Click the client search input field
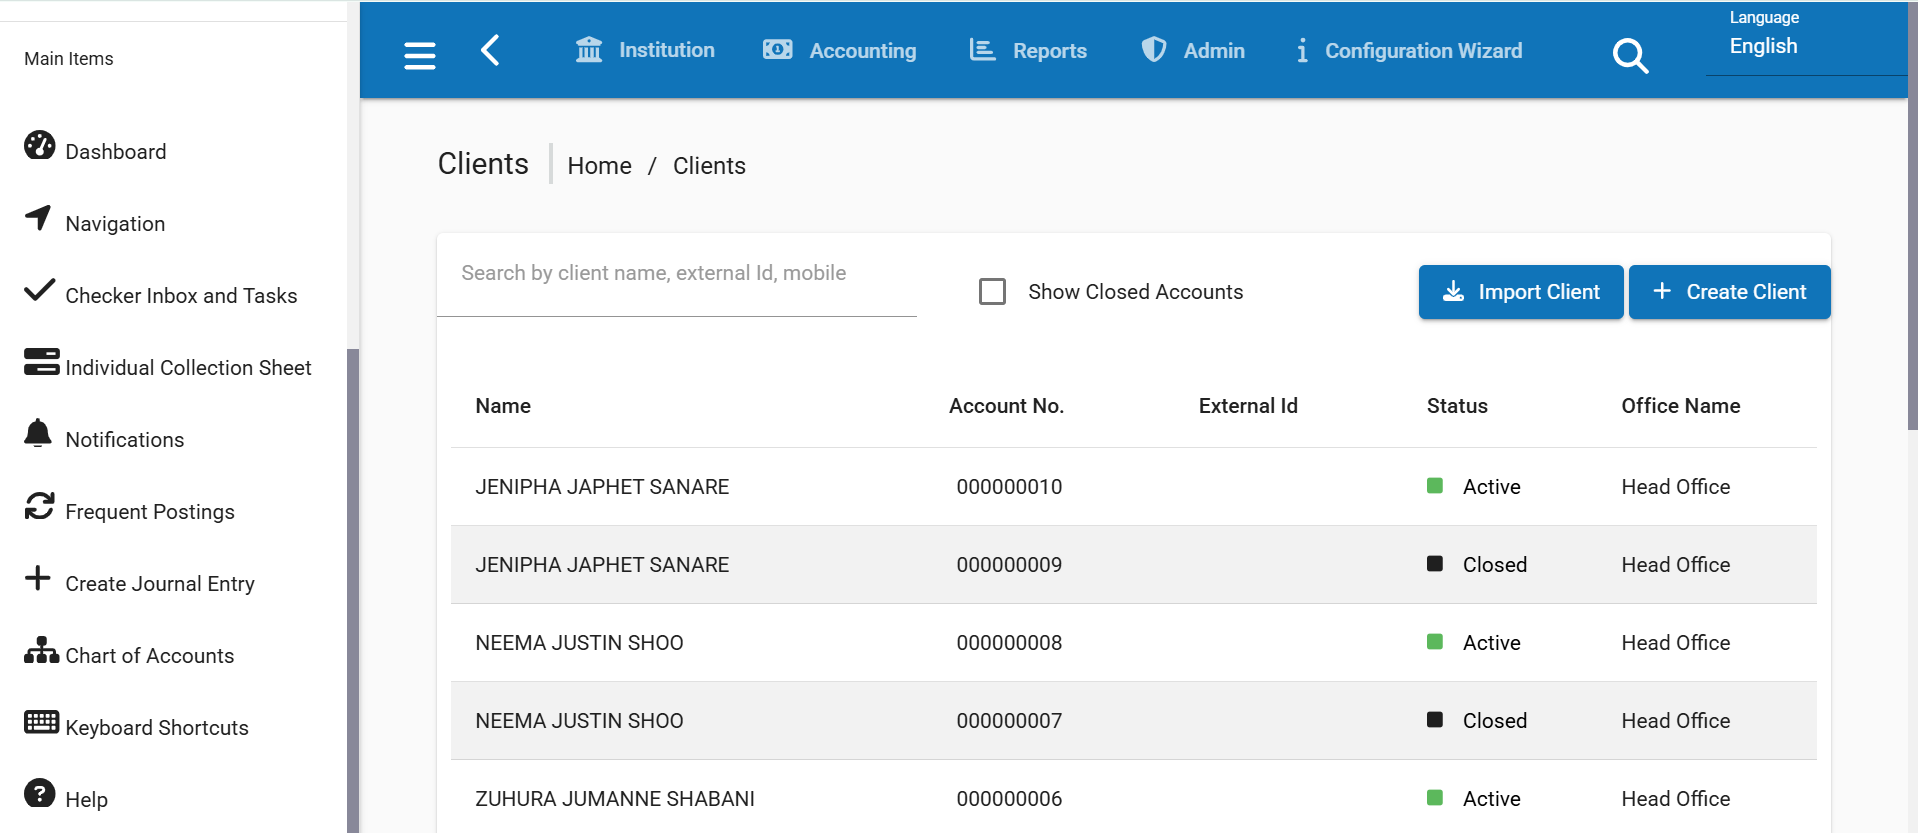 coord(676,273)
